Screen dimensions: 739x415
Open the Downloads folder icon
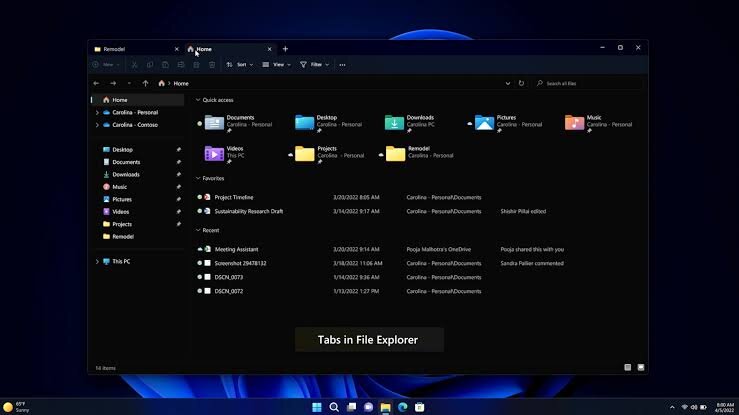click(x=394, y=123)
